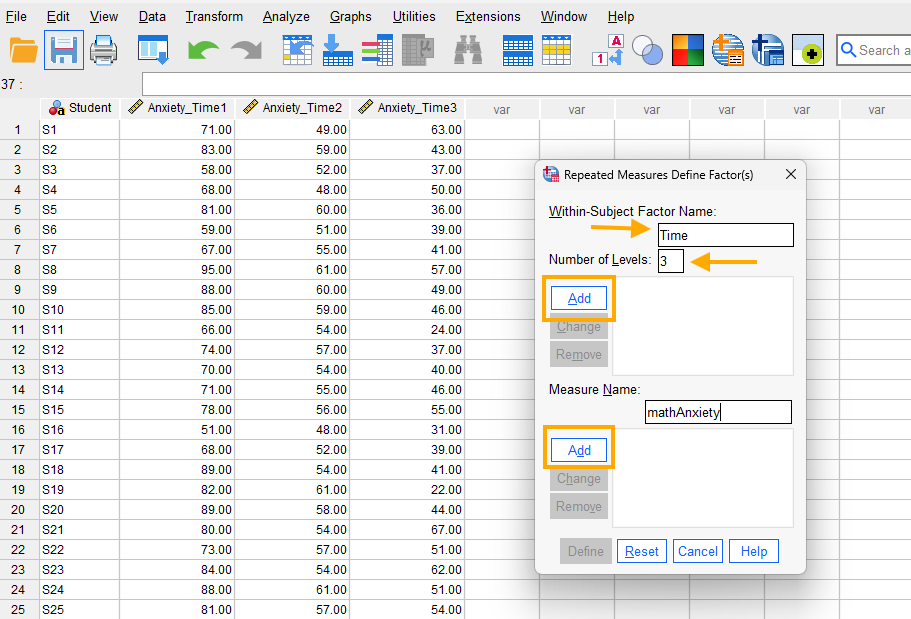The width and height of the screenshot is (911, 619).
Task: Click the Go to Variable icon
Action: pos(337,50)
